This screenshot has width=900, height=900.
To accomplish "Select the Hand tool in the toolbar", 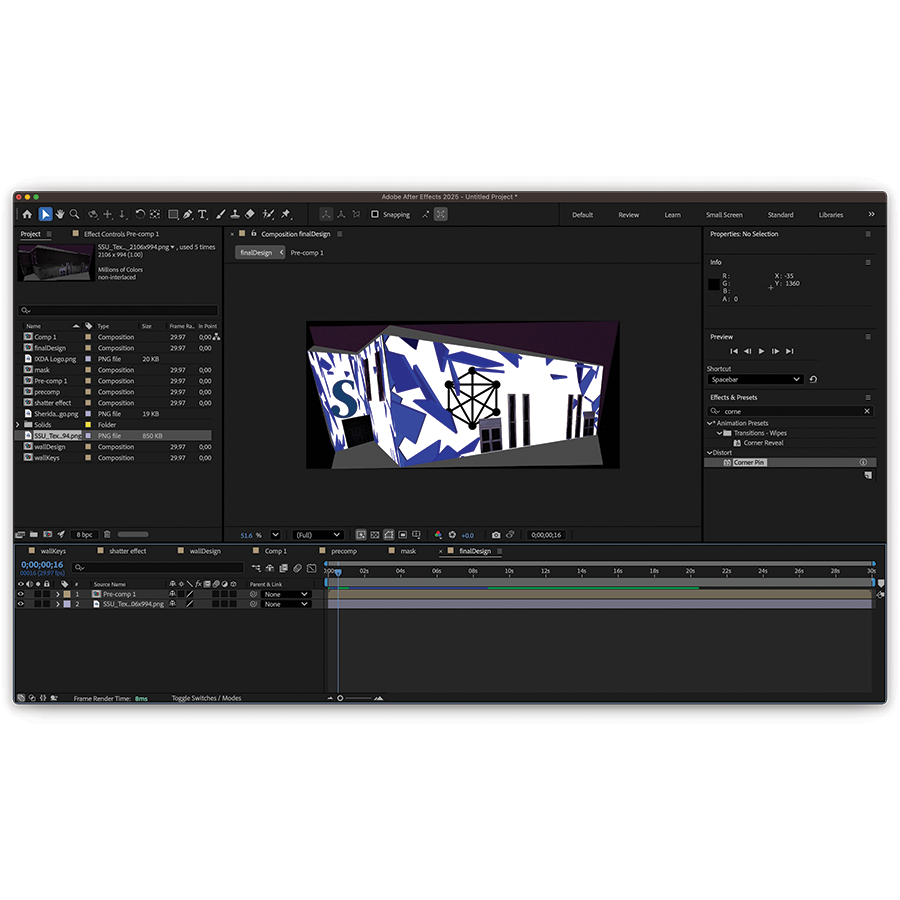I will click(x=60, y=213).
